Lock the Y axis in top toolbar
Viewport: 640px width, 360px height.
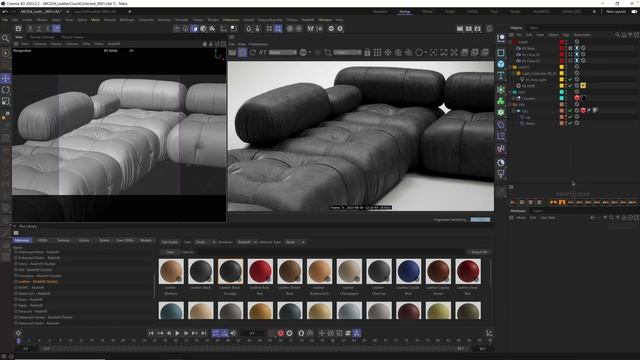coord(39,28)
